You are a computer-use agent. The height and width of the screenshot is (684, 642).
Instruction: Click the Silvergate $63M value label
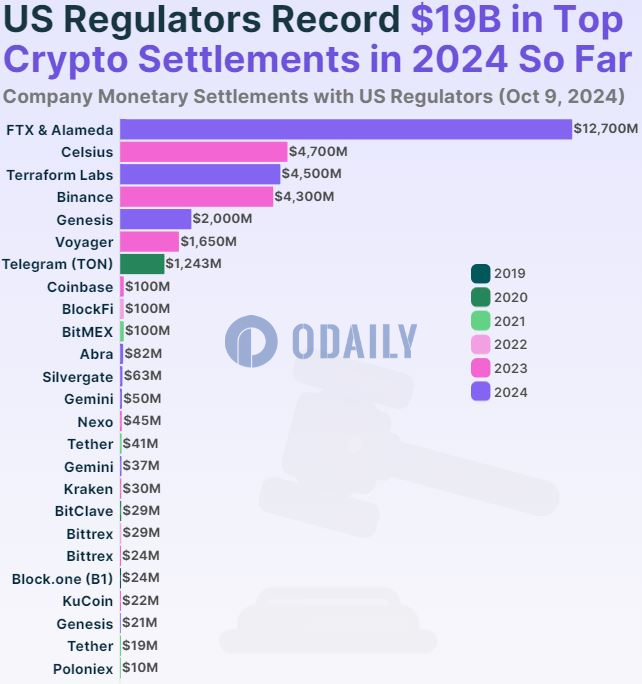tap(142, 376)
